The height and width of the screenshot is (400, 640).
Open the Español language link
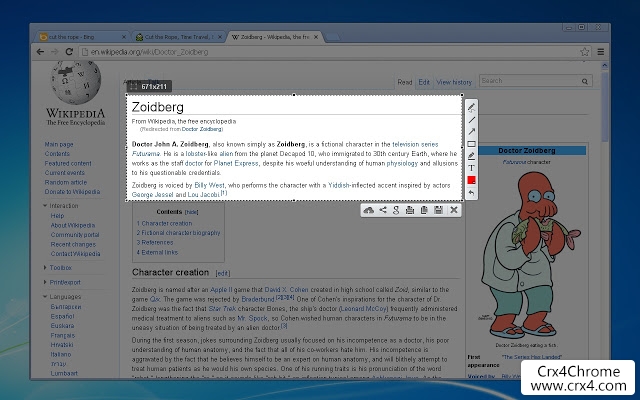pyautogui.click(x=62, y=316)
